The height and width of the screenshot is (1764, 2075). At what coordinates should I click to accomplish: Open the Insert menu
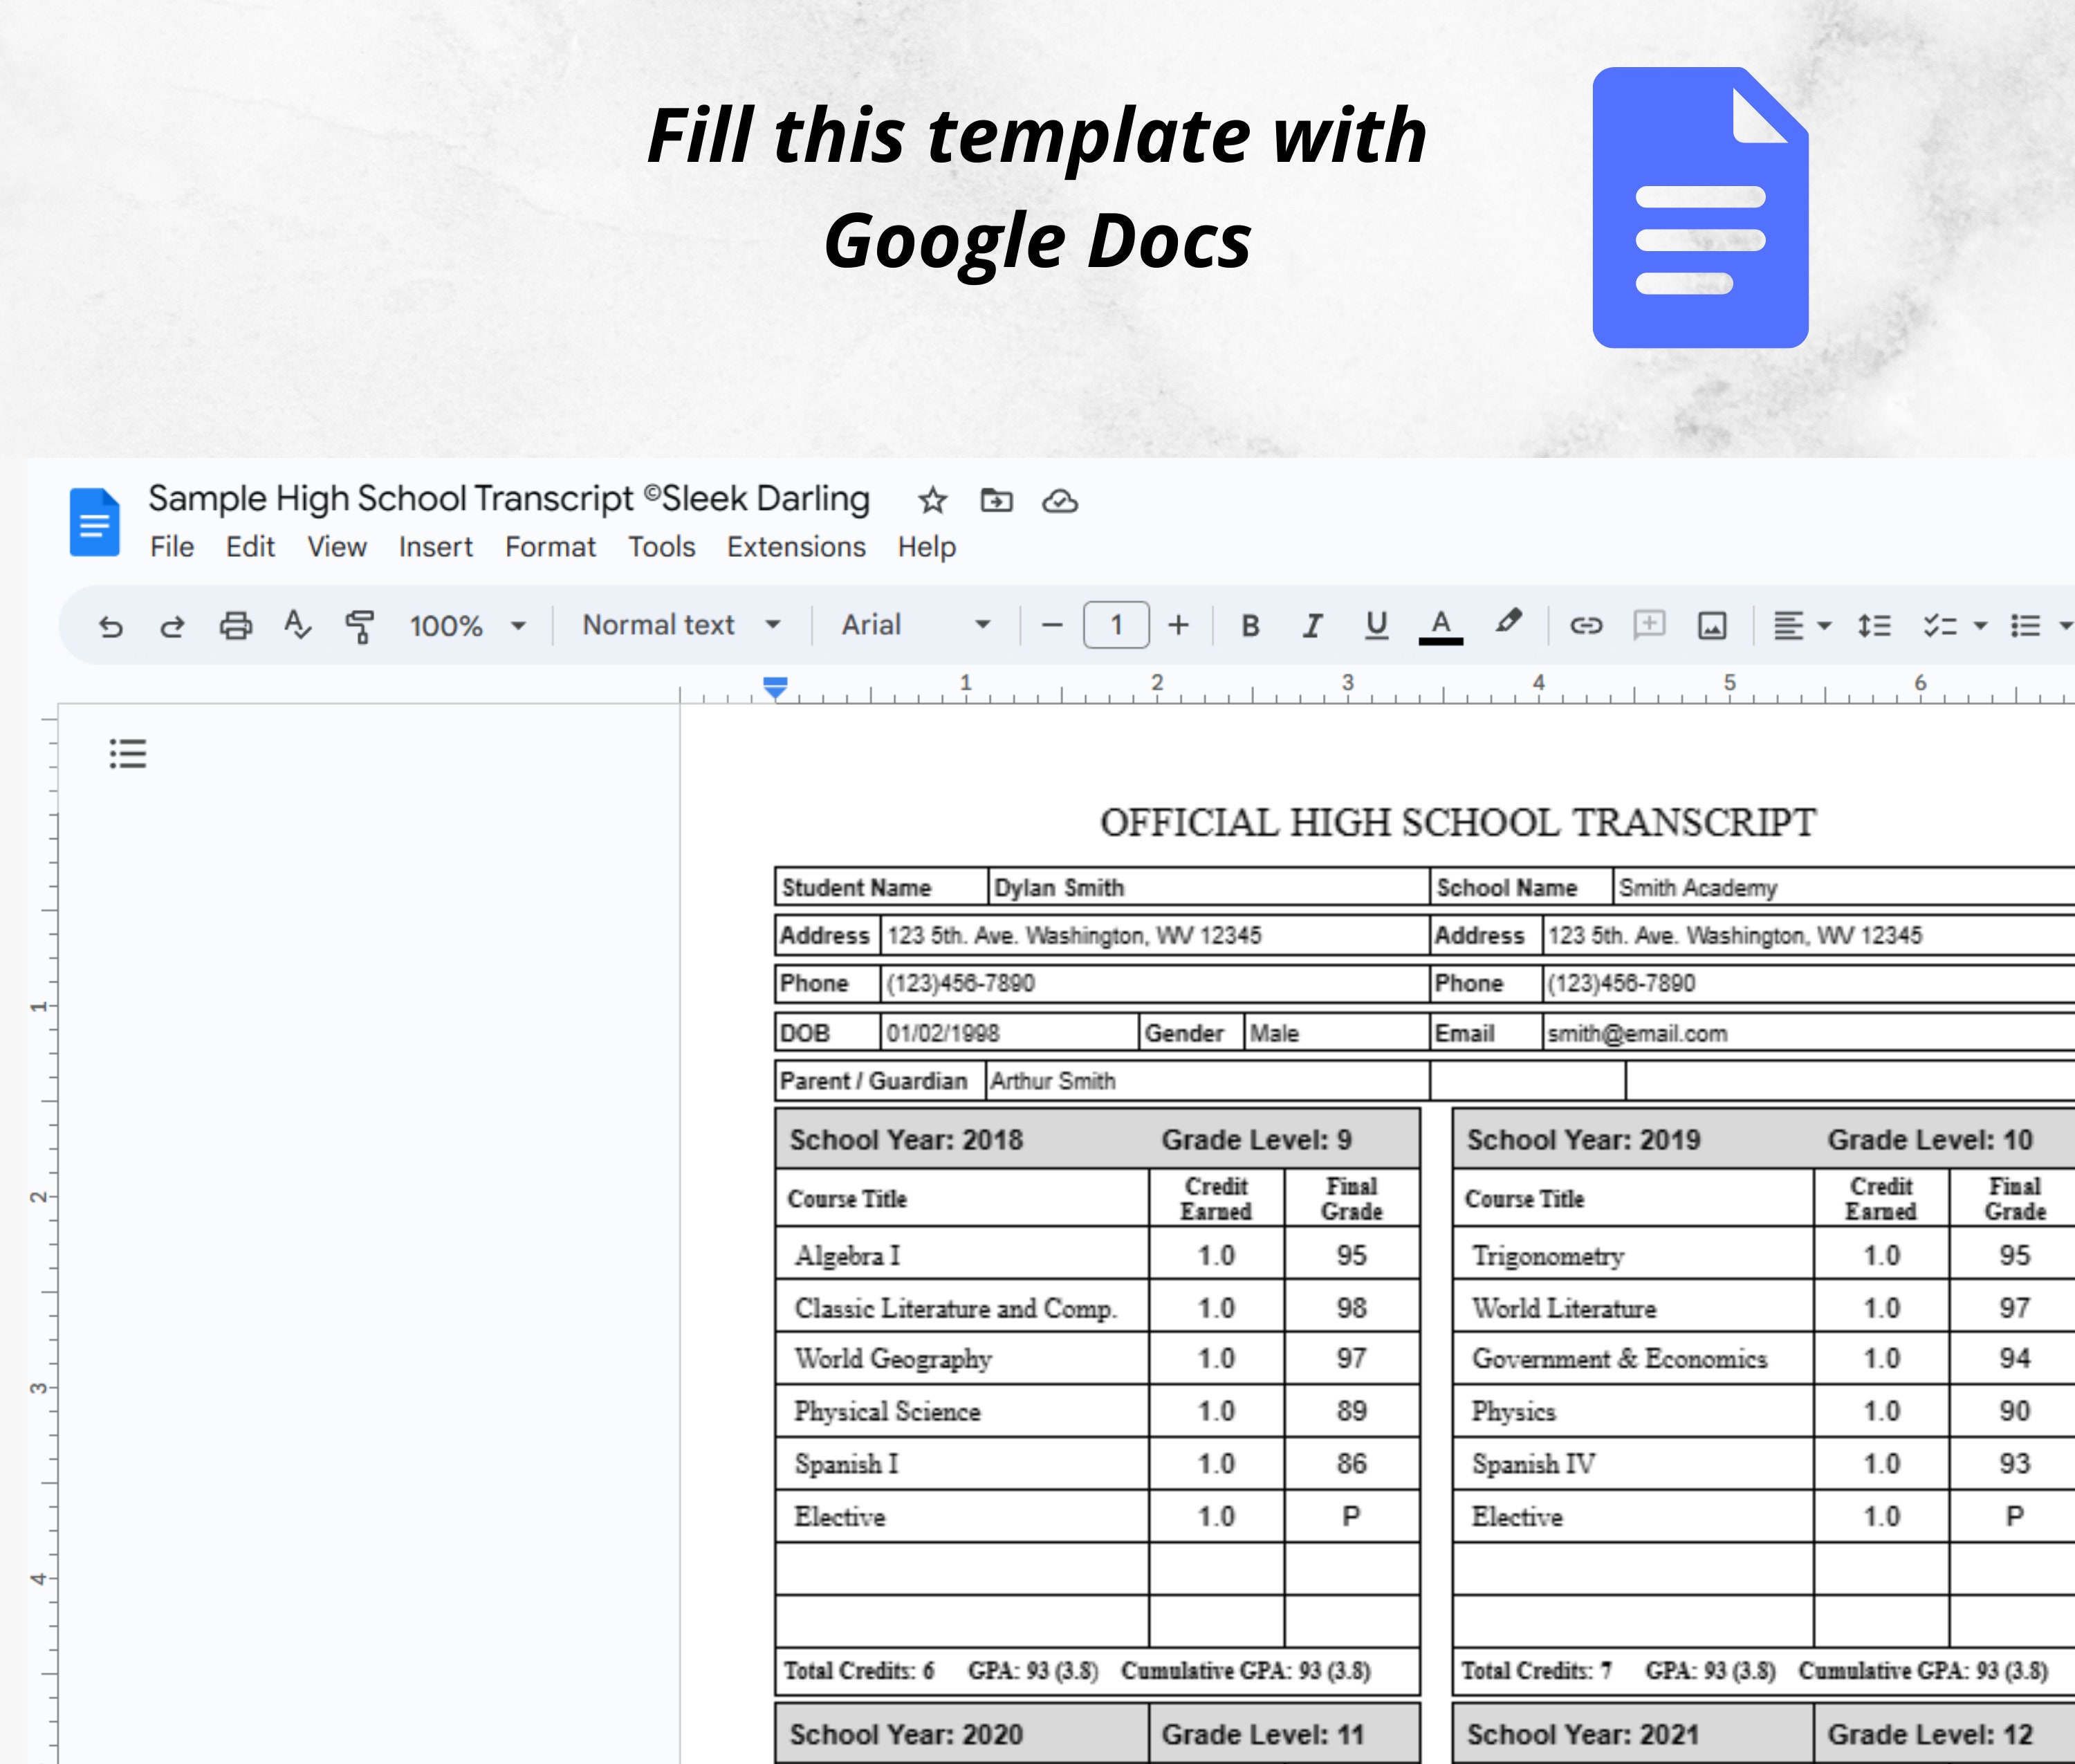click(435, 547)
